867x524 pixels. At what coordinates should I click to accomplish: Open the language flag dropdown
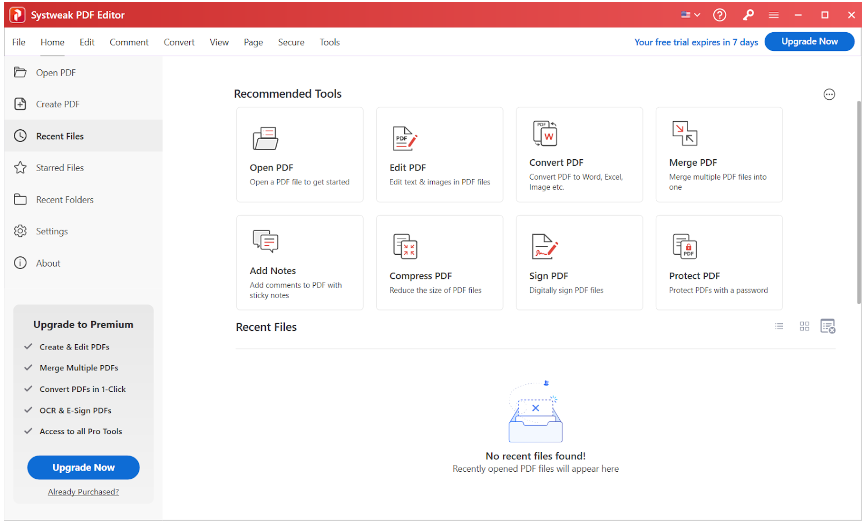pyautogui.click(x=691, y=15)
